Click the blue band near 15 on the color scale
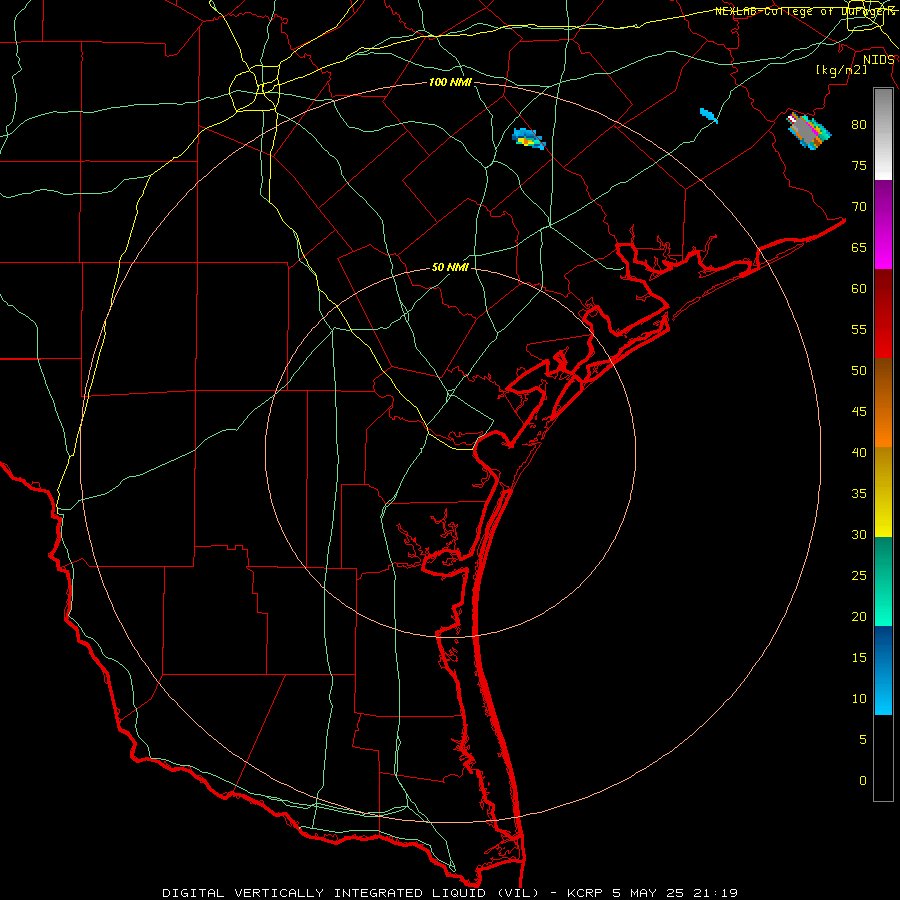 [883, 670]
